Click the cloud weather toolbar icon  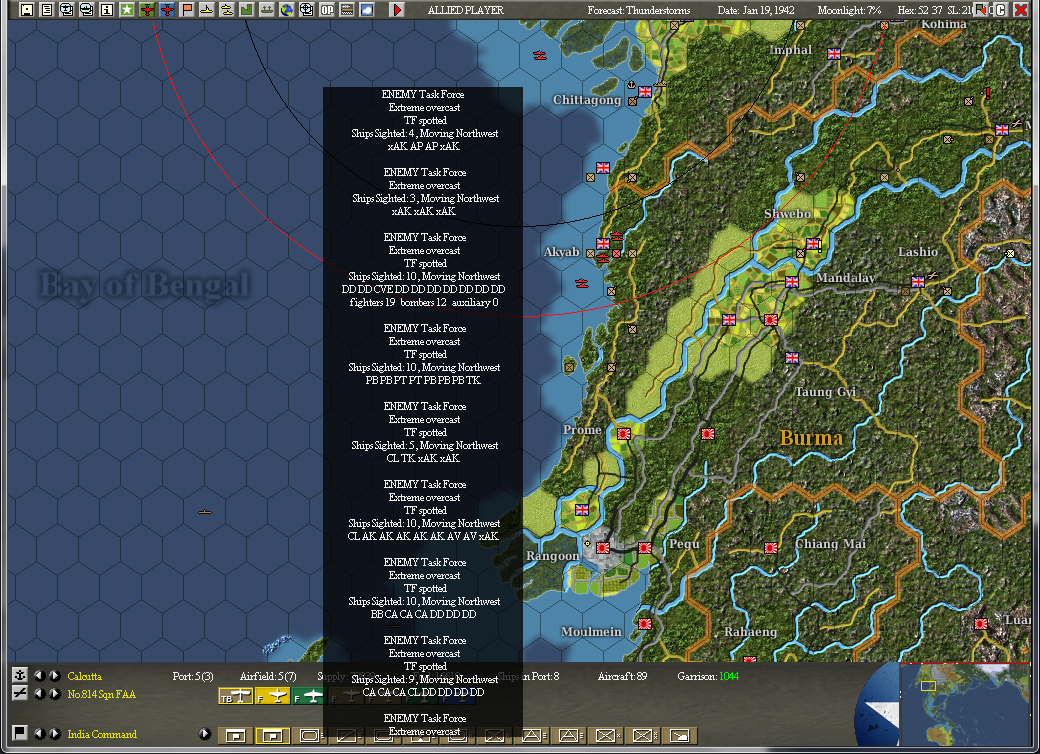[x=366, y=9]
